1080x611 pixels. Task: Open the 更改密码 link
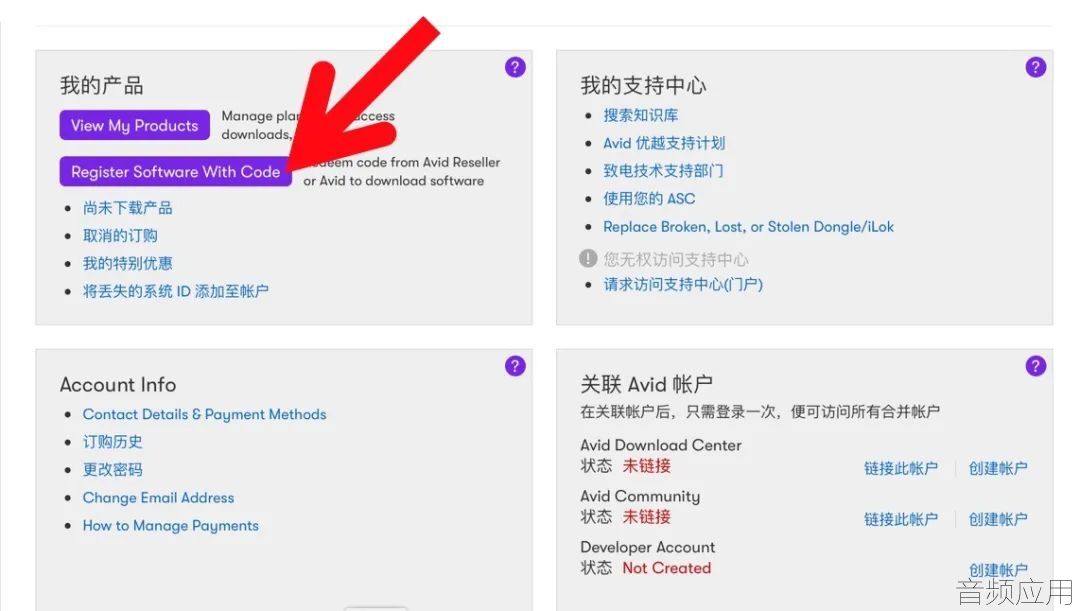(112, 470)
